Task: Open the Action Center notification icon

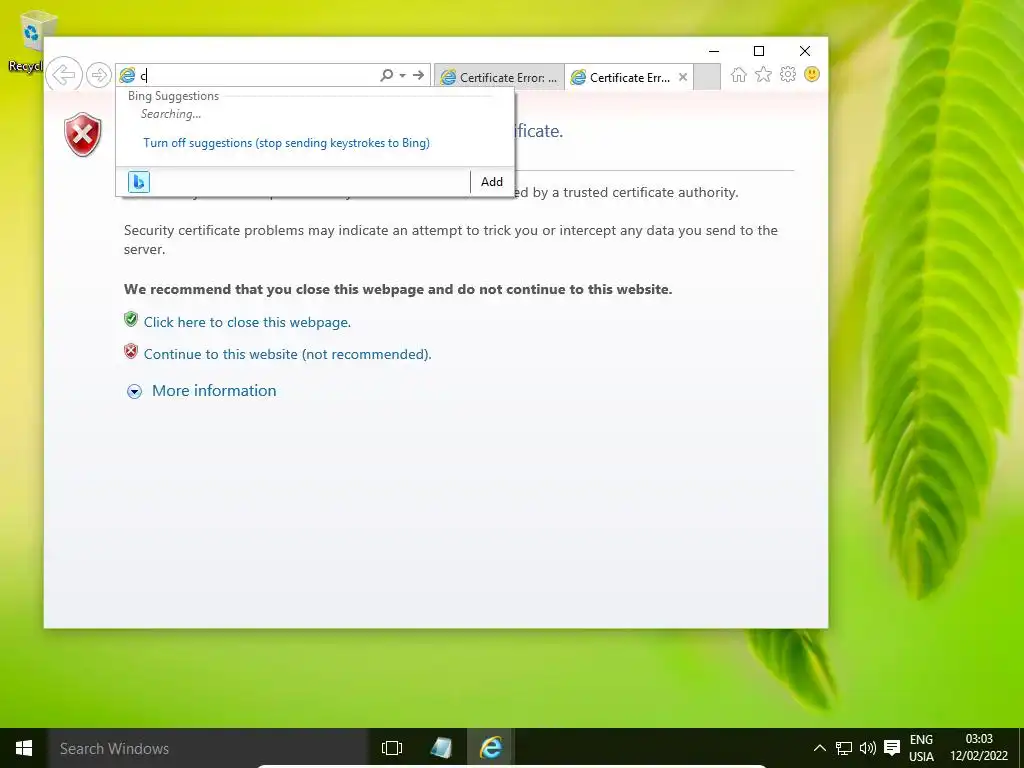Action: pos(892,748)
